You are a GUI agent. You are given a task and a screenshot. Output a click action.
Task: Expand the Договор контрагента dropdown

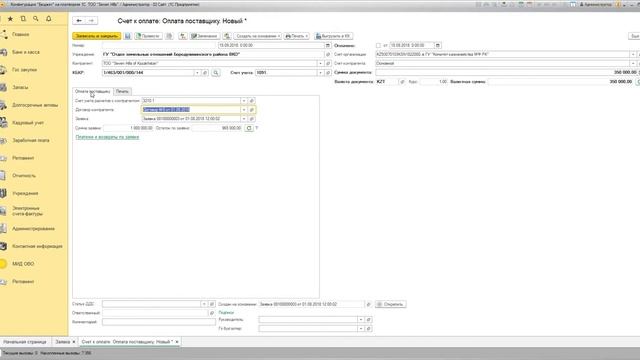coord(244,110)
